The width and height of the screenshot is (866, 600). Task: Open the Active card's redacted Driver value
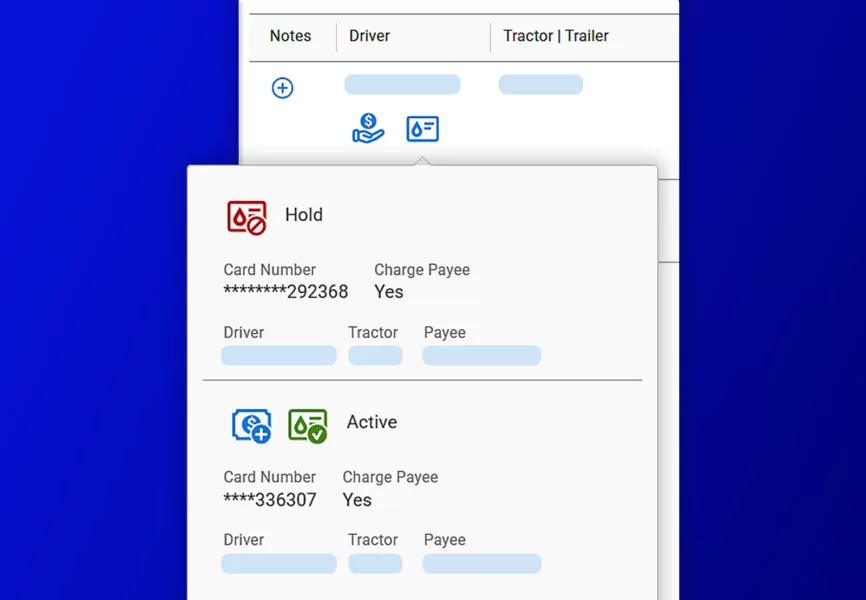point(279,564)
